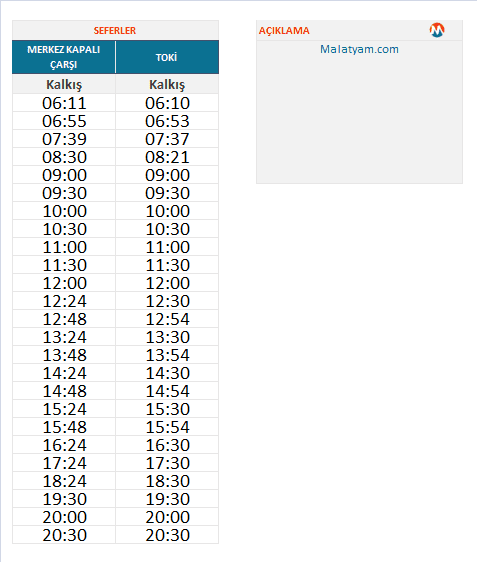477x562 pixels.
Task: Click the 15:54 TOKİ departure cell
Action: 167,427
